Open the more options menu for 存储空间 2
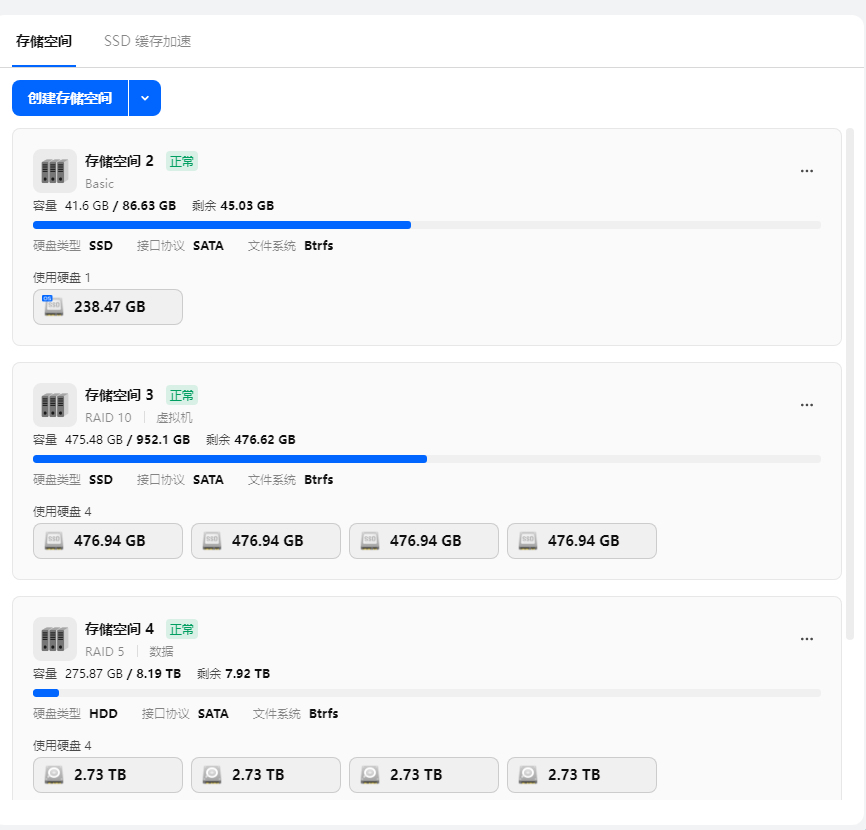Image resolution: width=866 pixels, height=830 pixels. point(807,171)
